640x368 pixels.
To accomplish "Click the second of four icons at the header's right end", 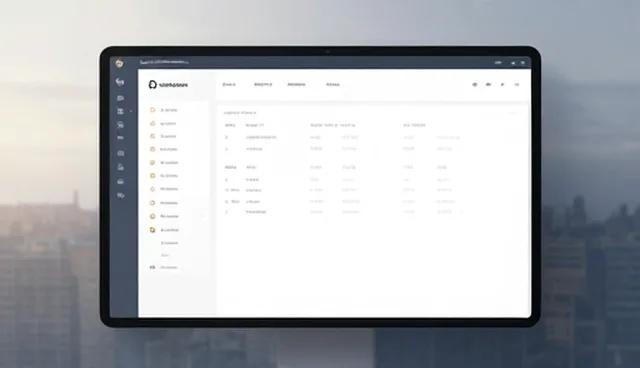I will coord(488,84).
